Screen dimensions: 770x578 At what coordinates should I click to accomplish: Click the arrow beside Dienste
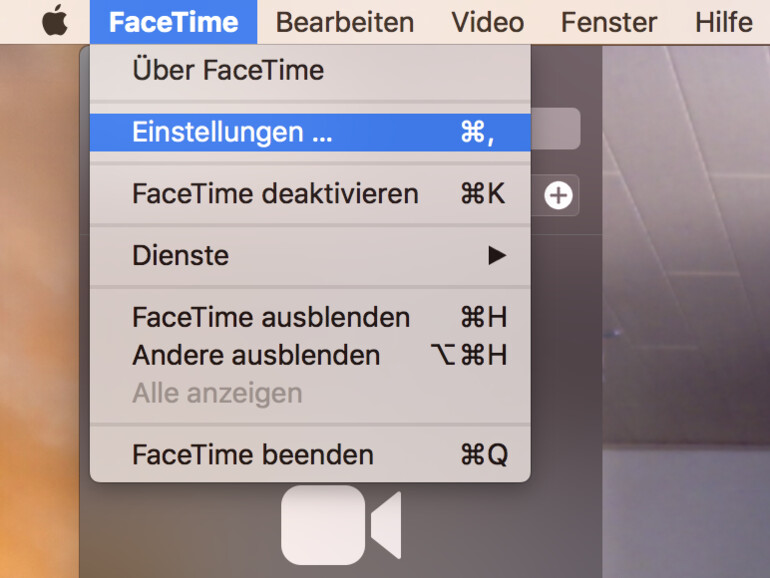click(x=497, y=256)
